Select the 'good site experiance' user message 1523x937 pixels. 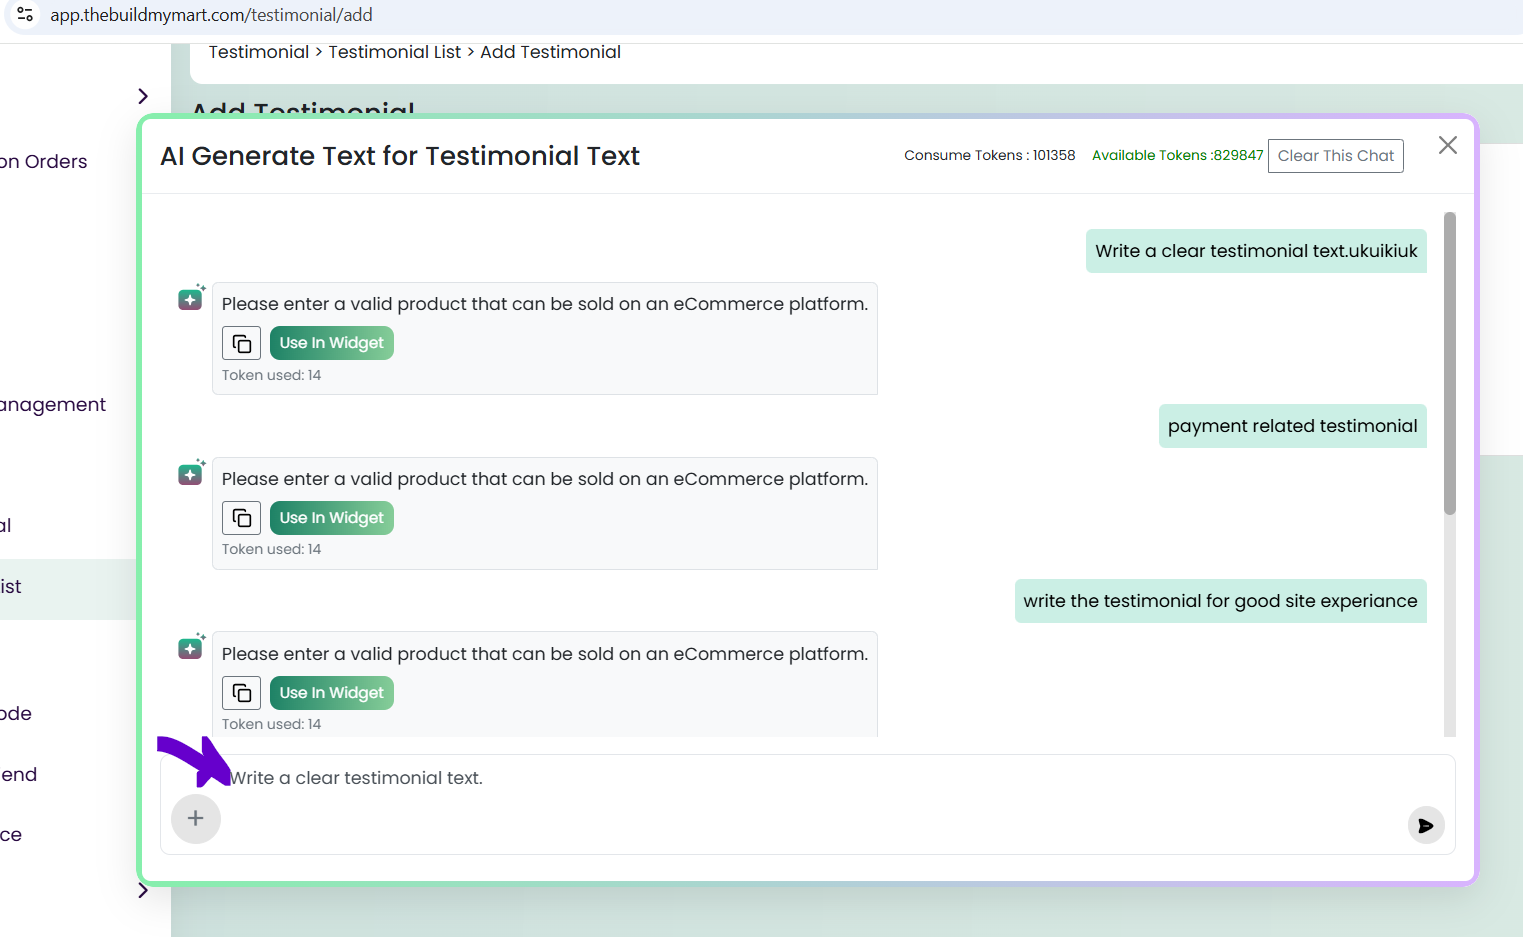tap(1221, 601)
